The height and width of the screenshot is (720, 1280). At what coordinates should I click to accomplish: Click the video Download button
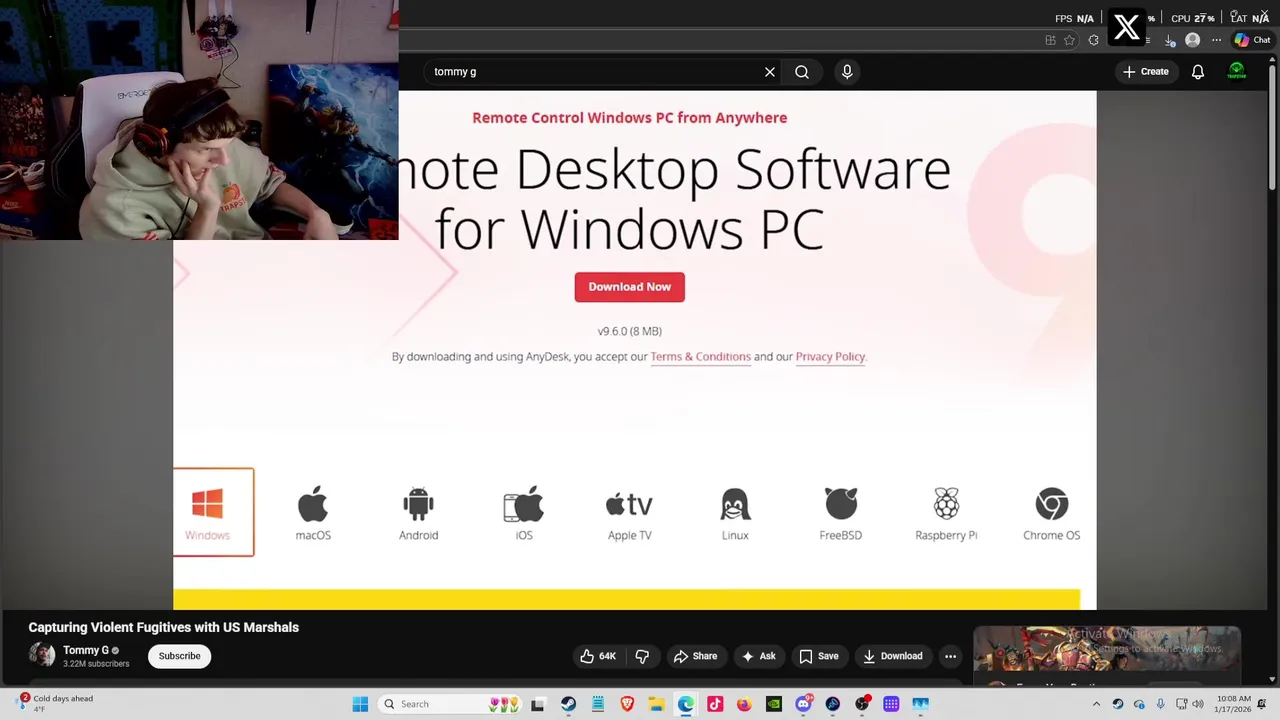[x=892, y=656]
